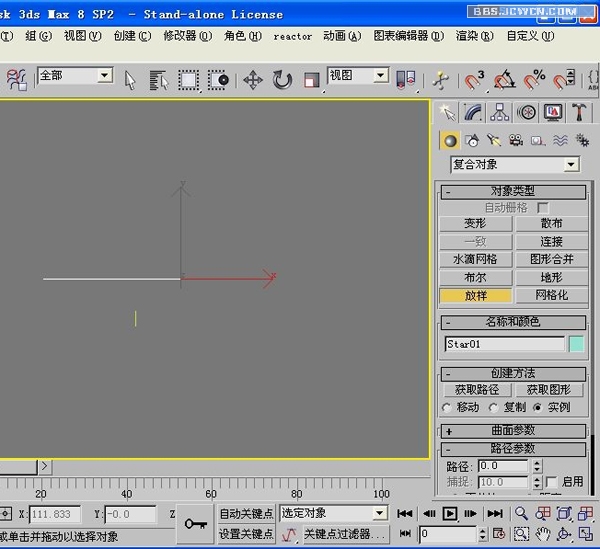Screen dimensions: 600x549
Task: Open the Modify command panel tab
Action: (x=473, y=112)
